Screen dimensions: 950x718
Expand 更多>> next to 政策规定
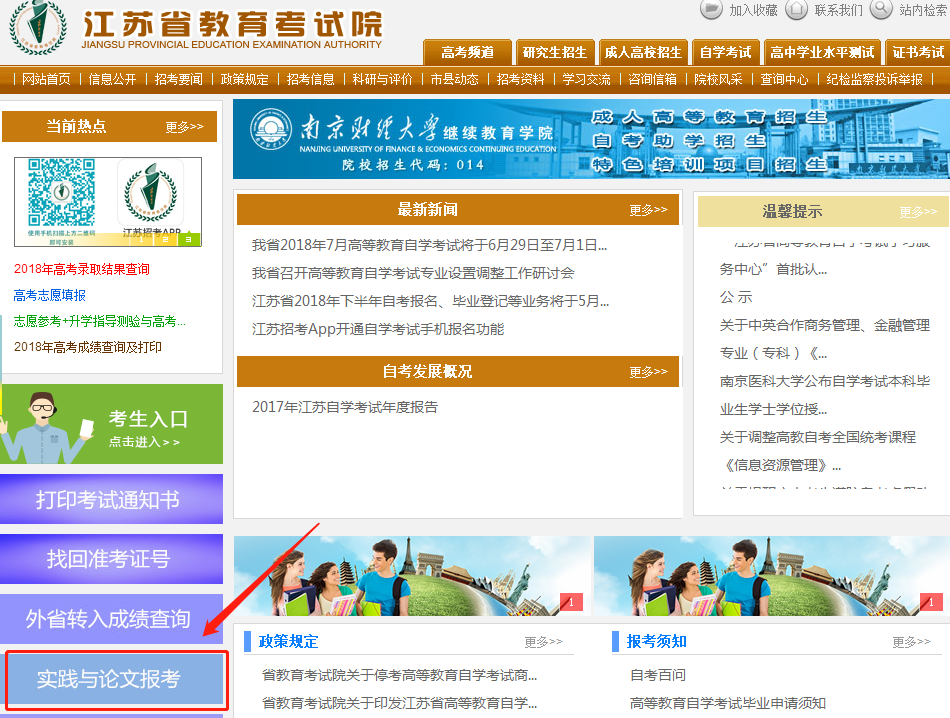click(x=543, y=642)
